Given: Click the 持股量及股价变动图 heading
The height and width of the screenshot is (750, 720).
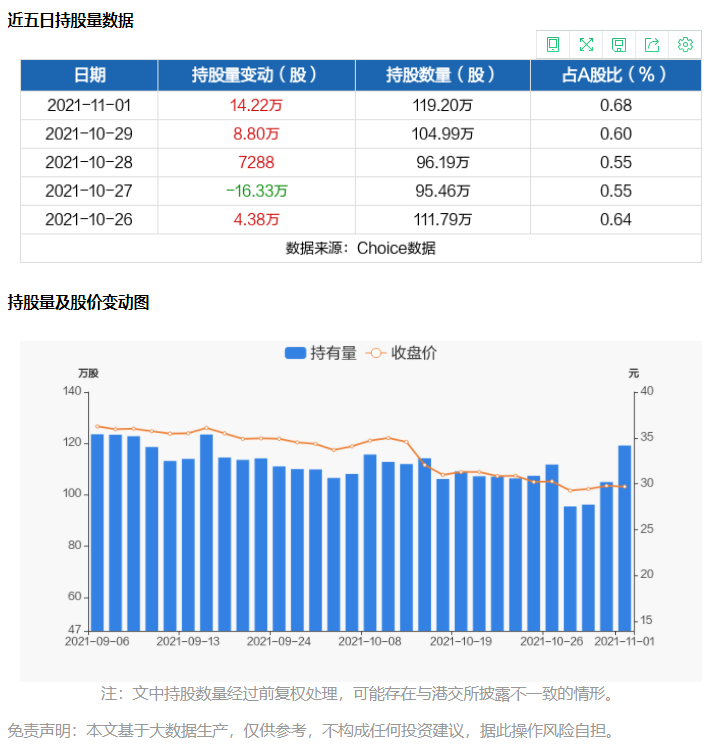Looking at the screenshot, I should click(x=78, y=302).
